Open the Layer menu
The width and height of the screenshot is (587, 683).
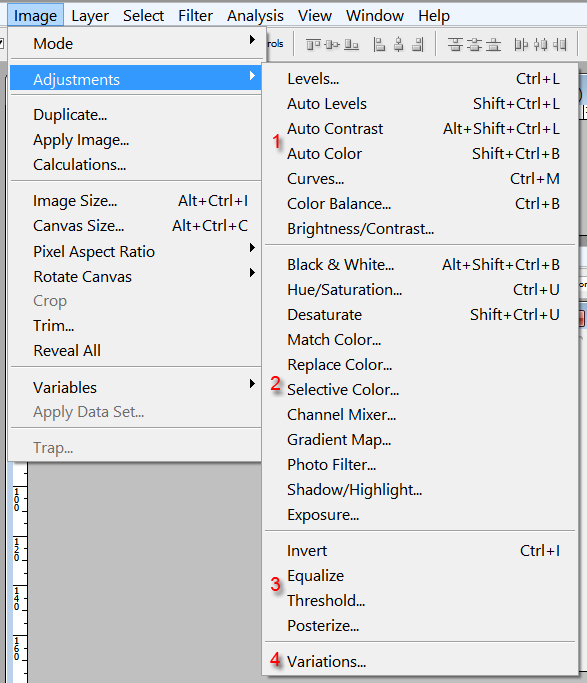[x=90, y=16]
